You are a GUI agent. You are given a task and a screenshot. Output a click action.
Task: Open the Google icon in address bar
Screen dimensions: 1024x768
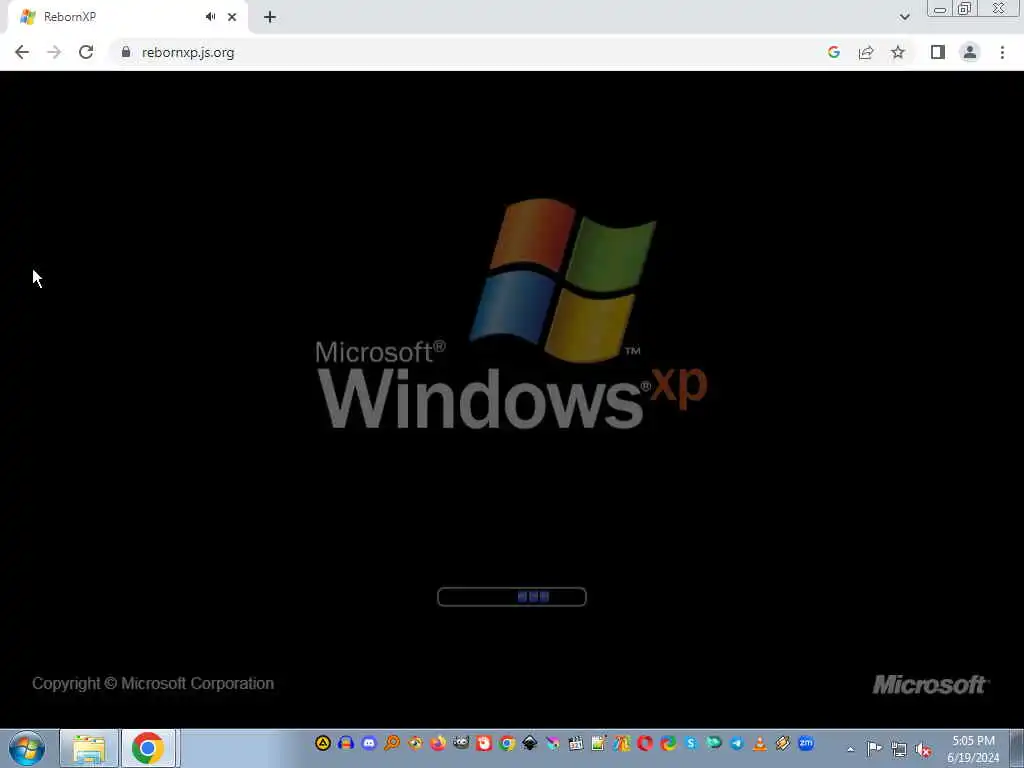(x=833, y=52)
